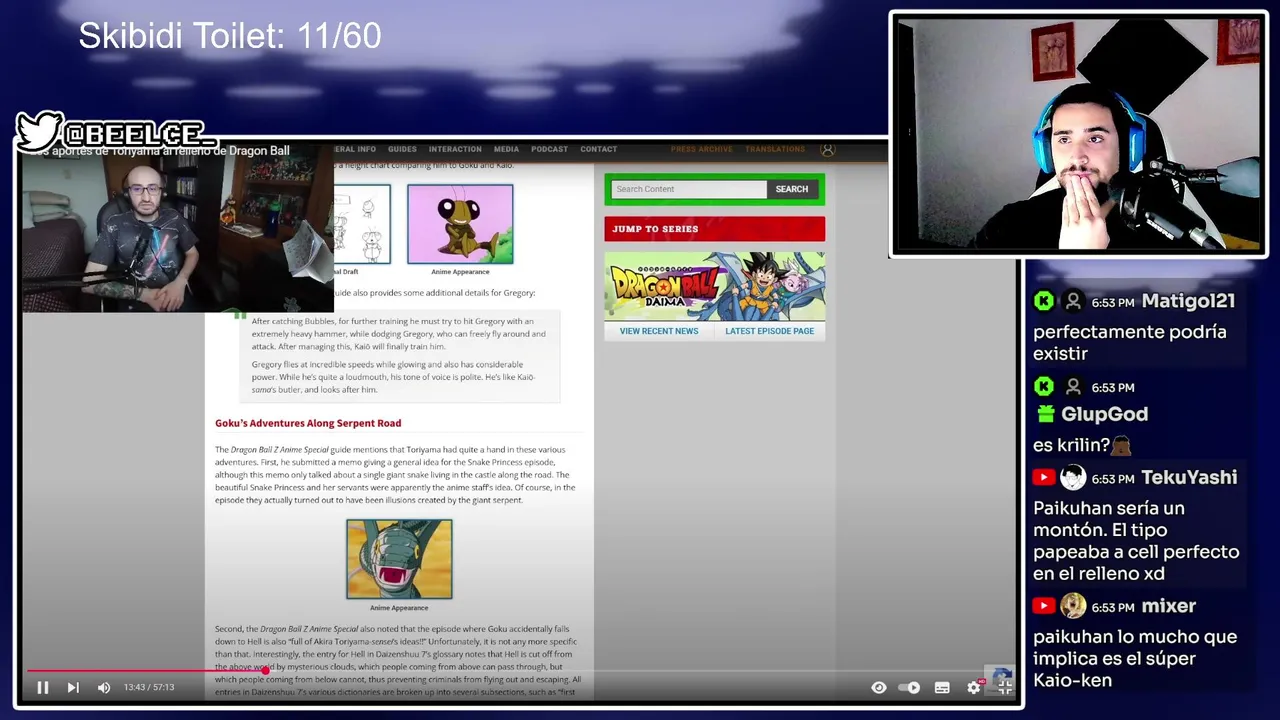Viewport: 1280px width, 720px height.
Task: Click the YouTube icon beside TekuYashi
Action: click(1044, 478)
